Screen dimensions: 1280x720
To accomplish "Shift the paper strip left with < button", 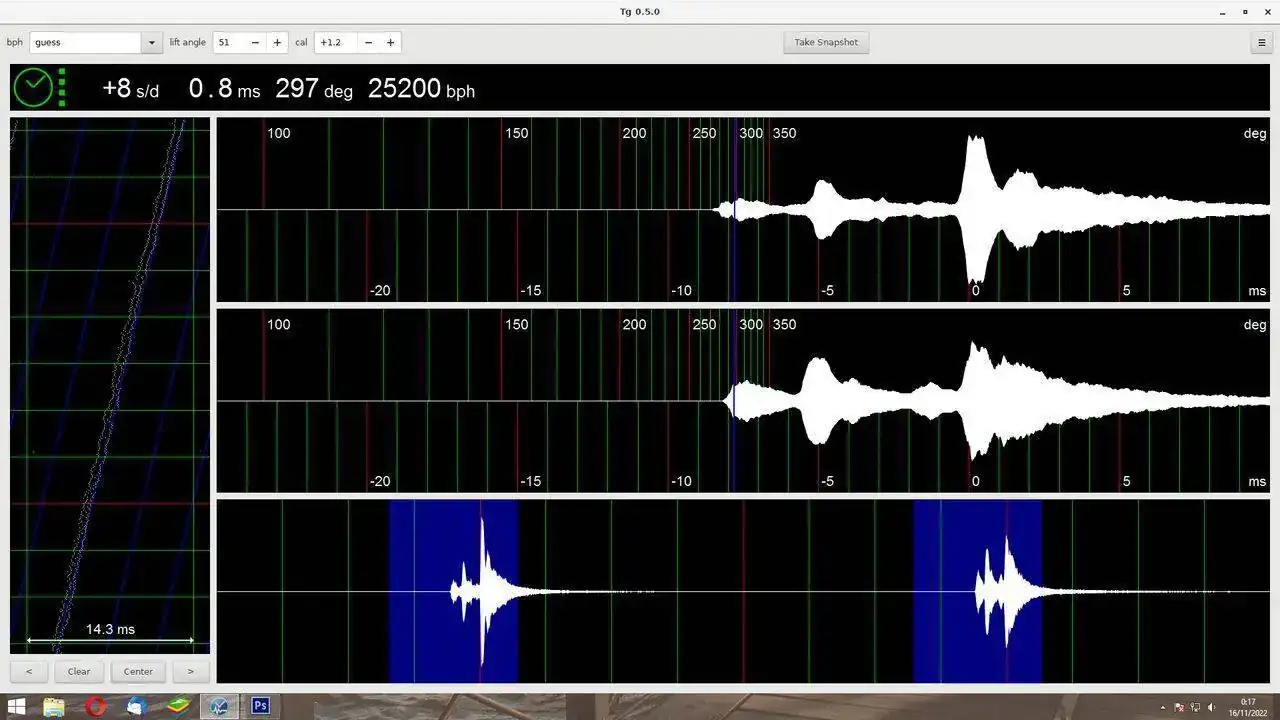I will pyautogui.click(x=29, y=671).
